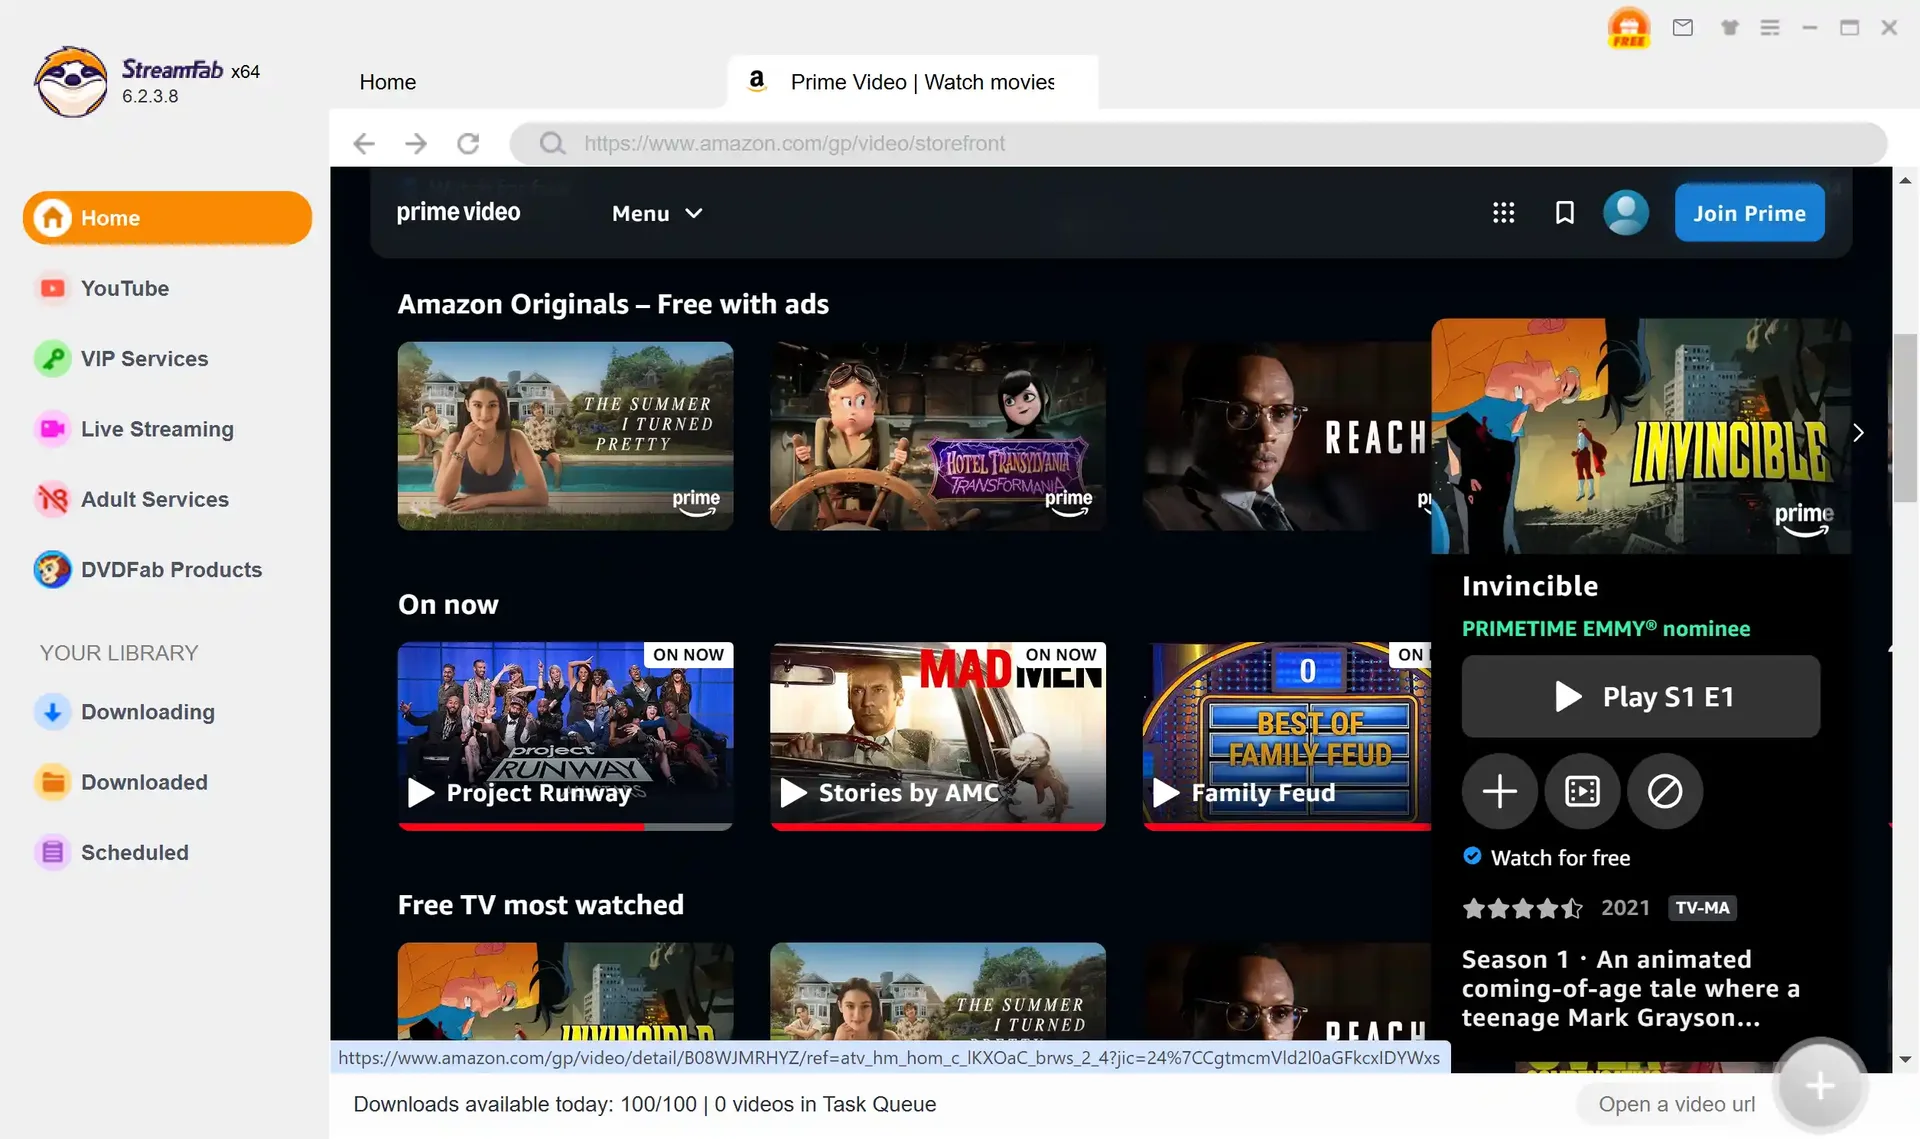Click the orange Downloaded folder icon
This screenshot has height=1139, width=1920.
tap(52, 782)
